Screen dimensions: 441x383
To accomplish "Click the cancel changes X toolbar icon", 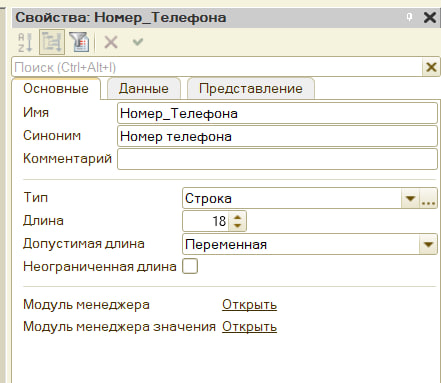I will coord(111,42).
